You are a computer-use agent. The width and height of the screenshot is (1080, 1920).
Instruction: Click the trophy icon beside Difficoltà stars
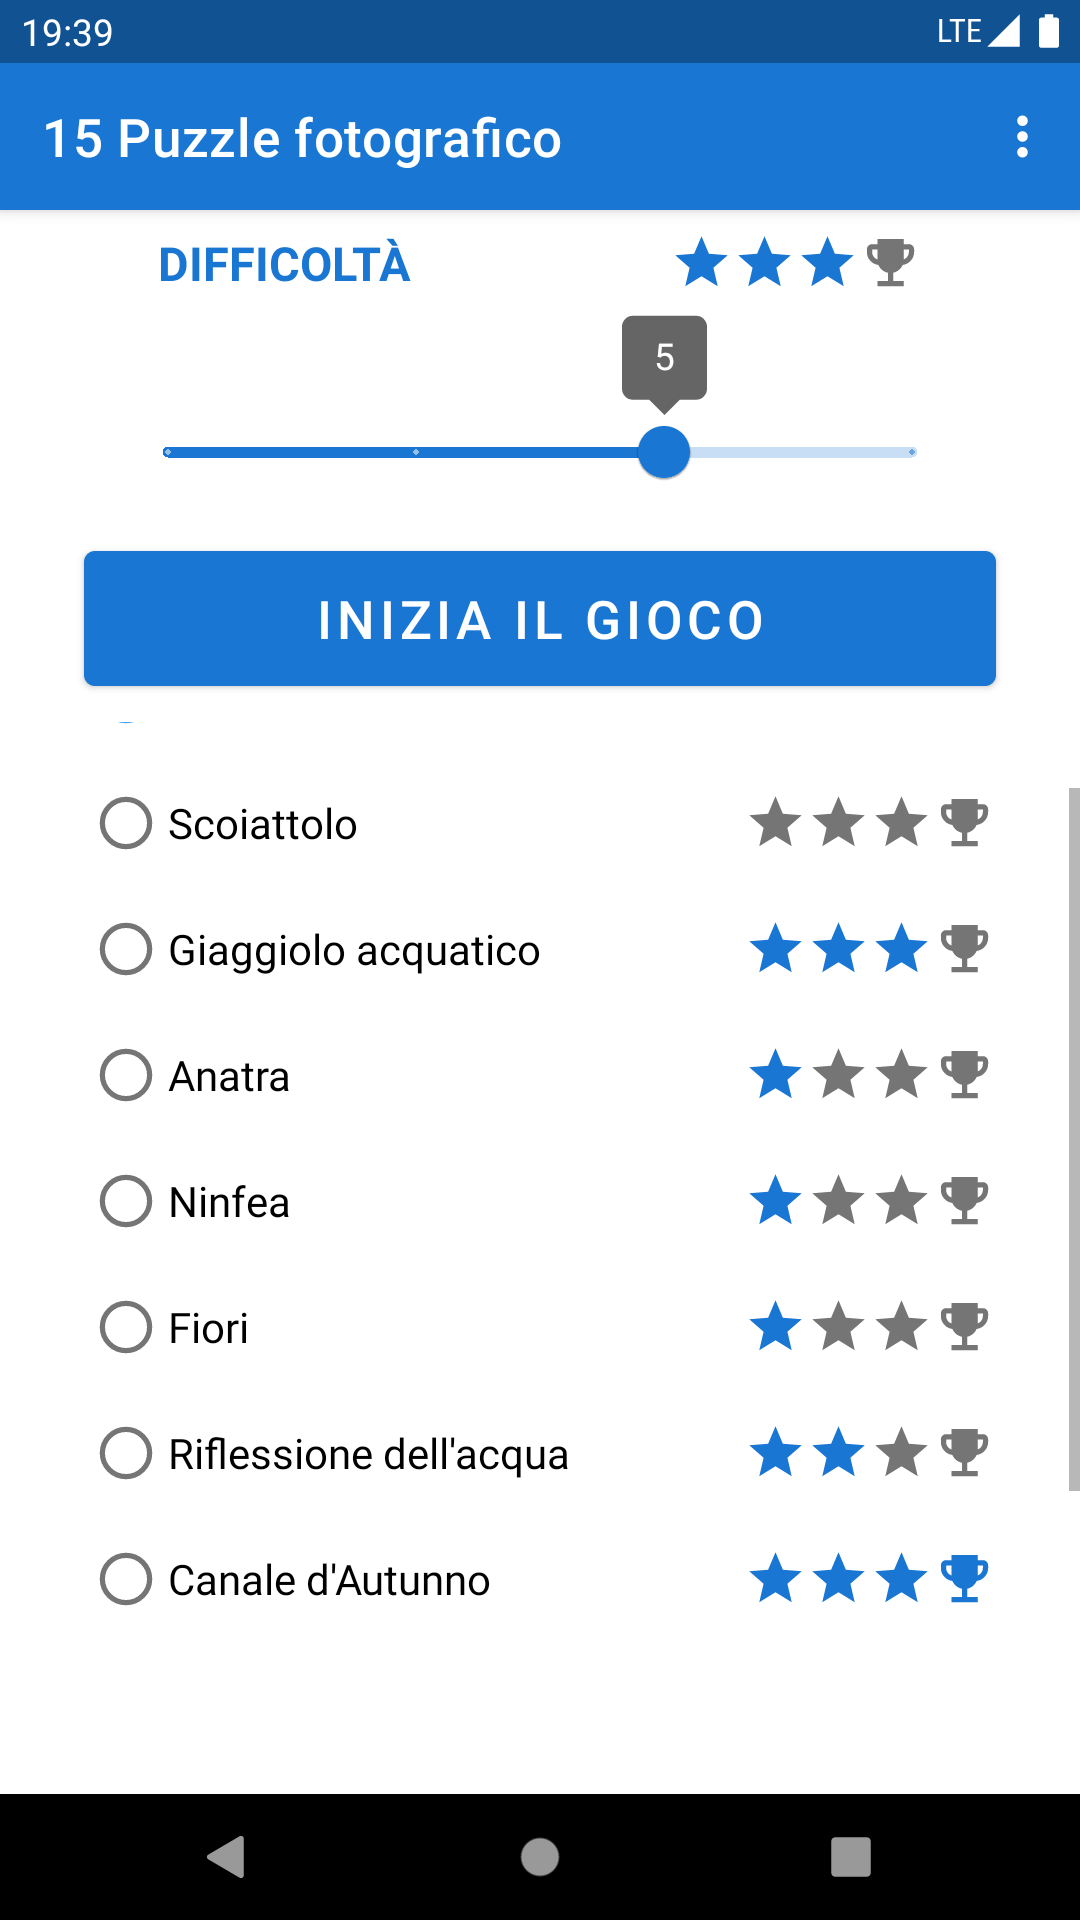point(890,263)
